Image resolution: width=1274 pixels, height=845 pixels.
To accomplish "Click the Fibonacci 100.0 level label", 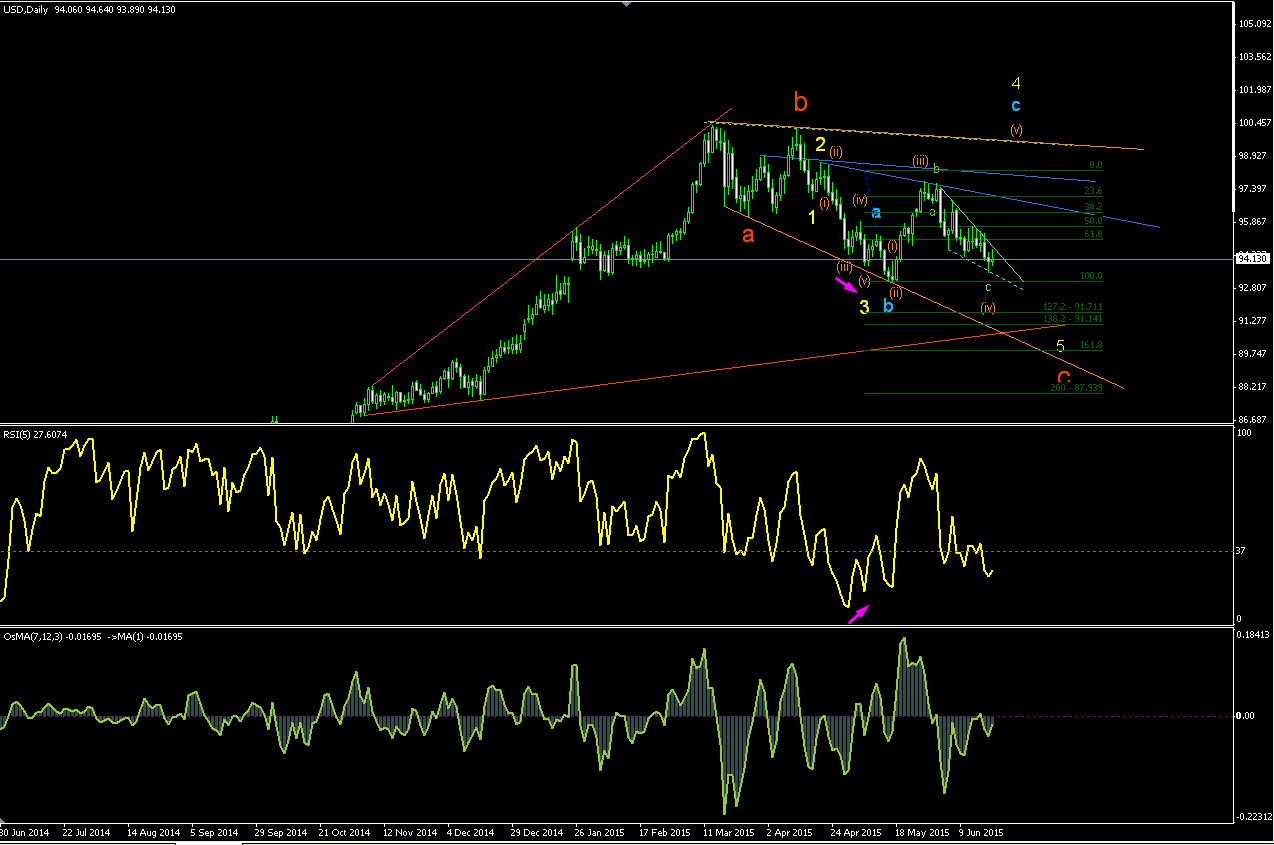I will tap(1091, 276).
